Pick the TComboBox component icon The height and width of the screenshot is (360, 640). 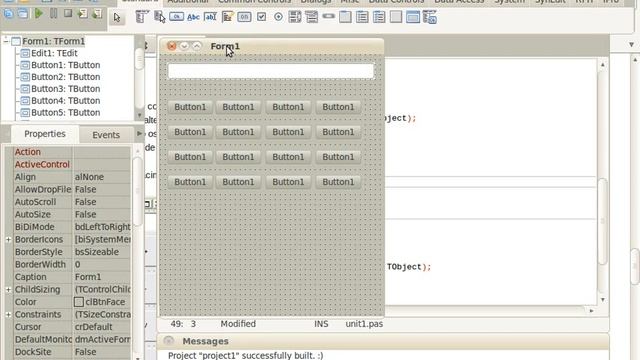pos(312,17)
